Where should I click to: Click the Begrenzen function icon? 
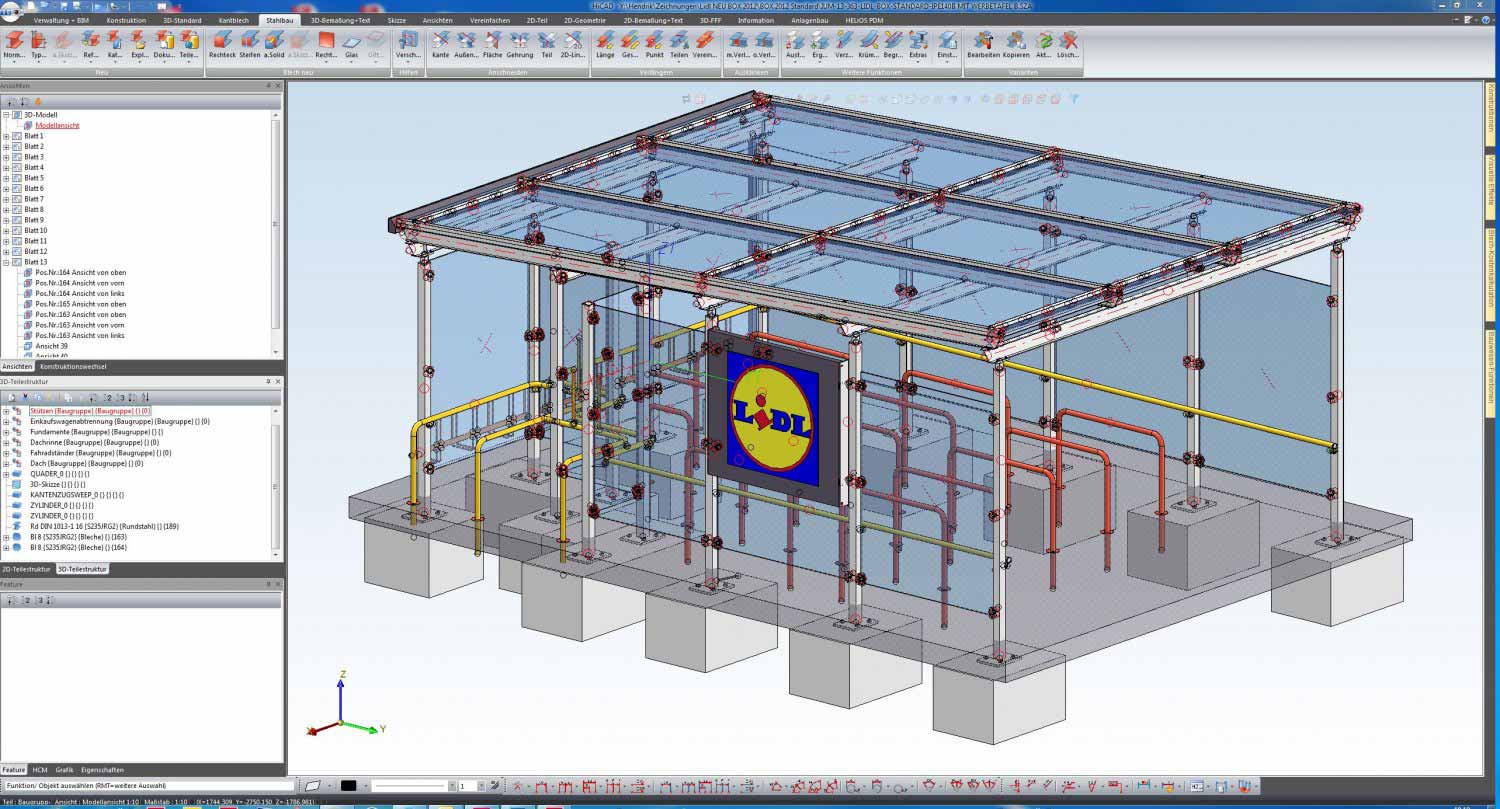coord(894,44)
